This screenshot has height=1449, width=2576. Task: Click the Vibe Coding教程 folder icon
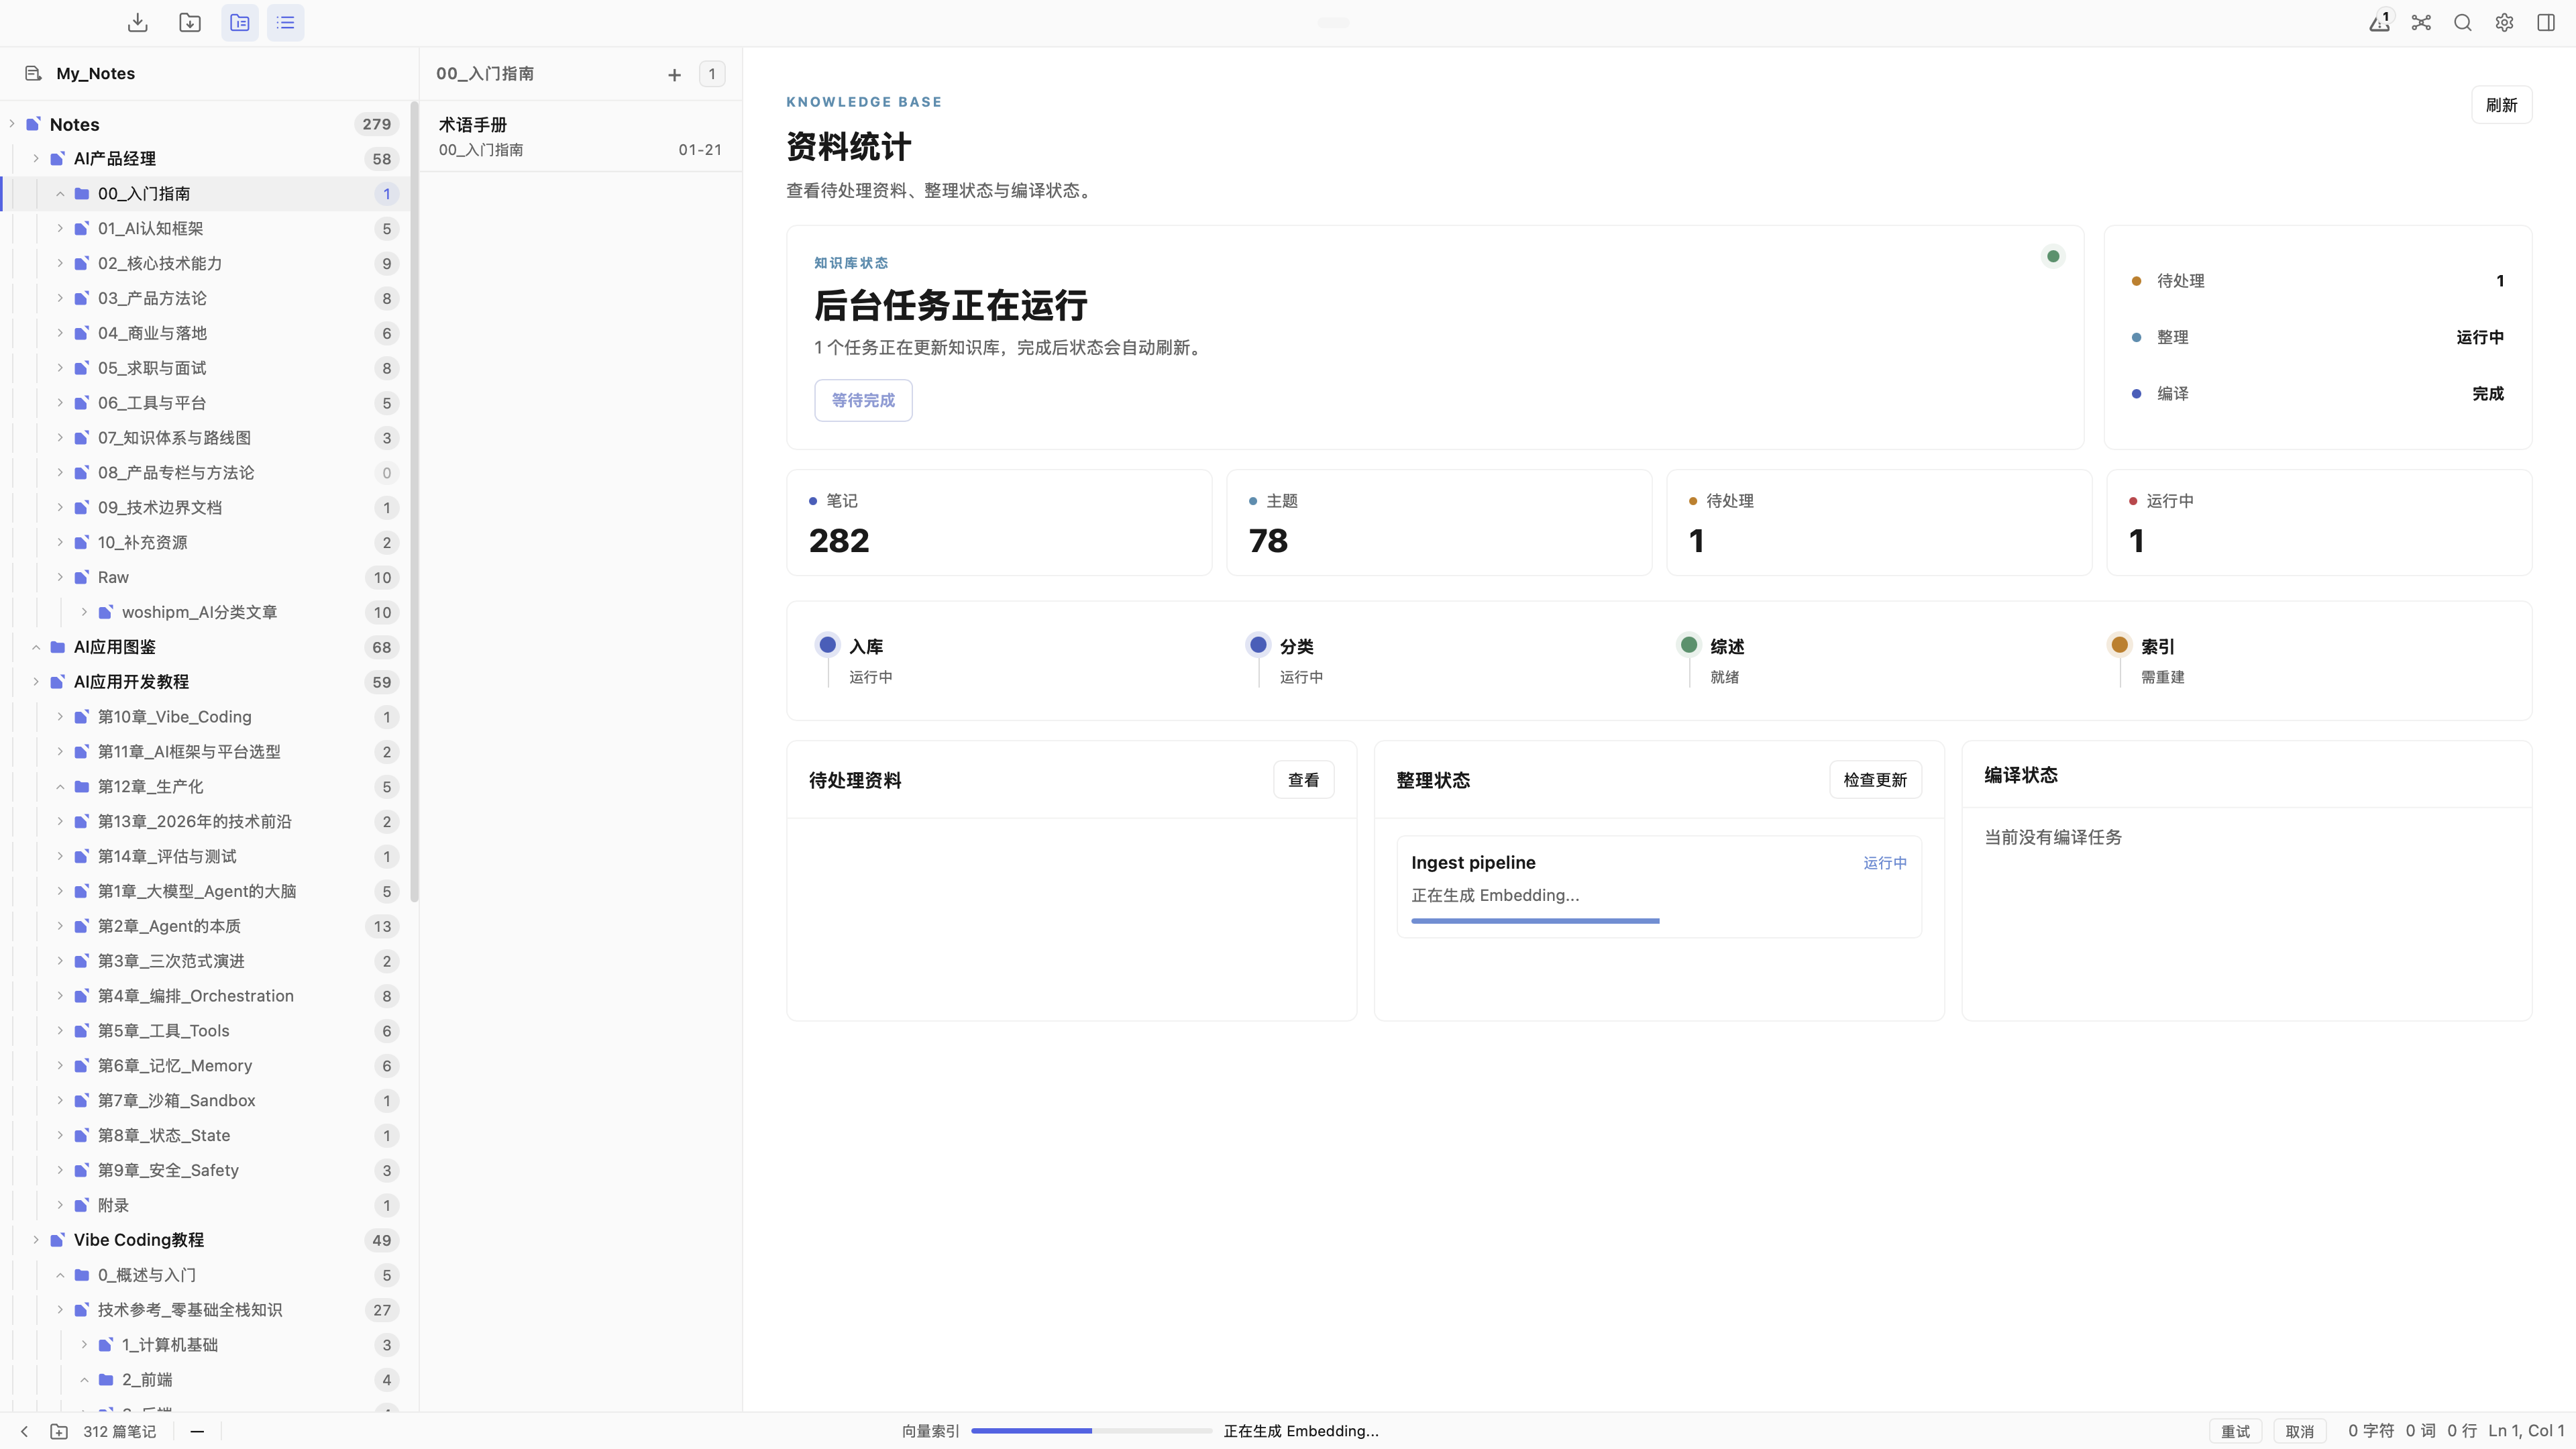[58, 1240]
